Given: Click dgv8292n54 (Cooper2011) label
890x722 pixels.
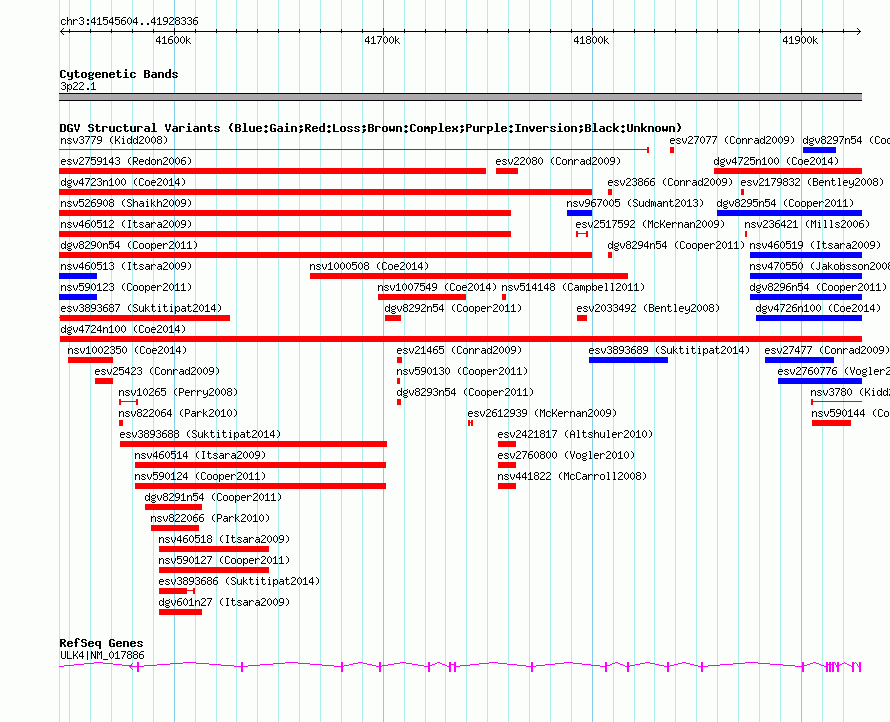Looking at the screenshot, I should (453, 308).
